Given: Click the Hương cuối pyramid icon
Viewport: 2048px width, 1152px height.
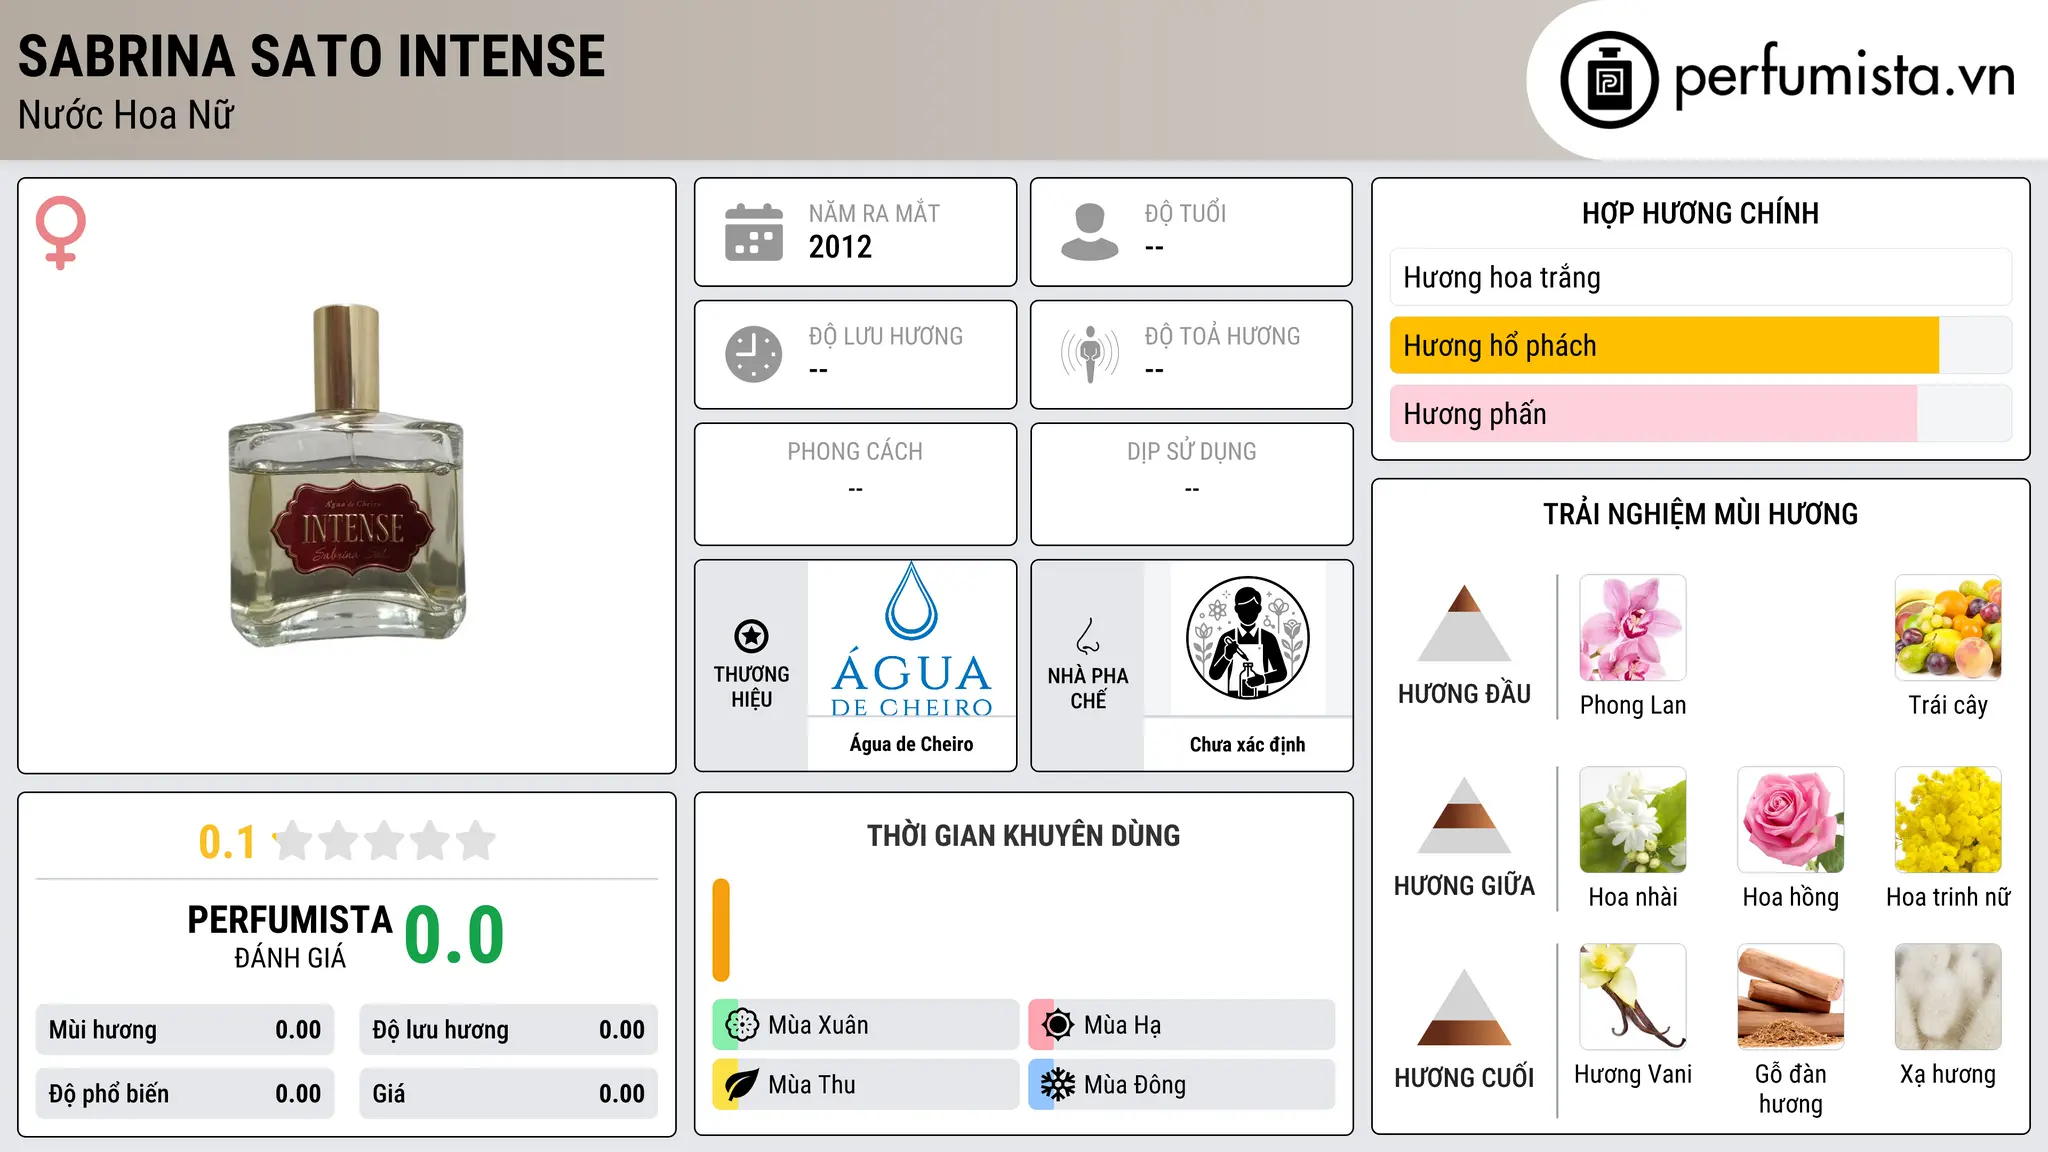Looking at the screenshot, I should pyautogui.click(x=1464, y=1007).
